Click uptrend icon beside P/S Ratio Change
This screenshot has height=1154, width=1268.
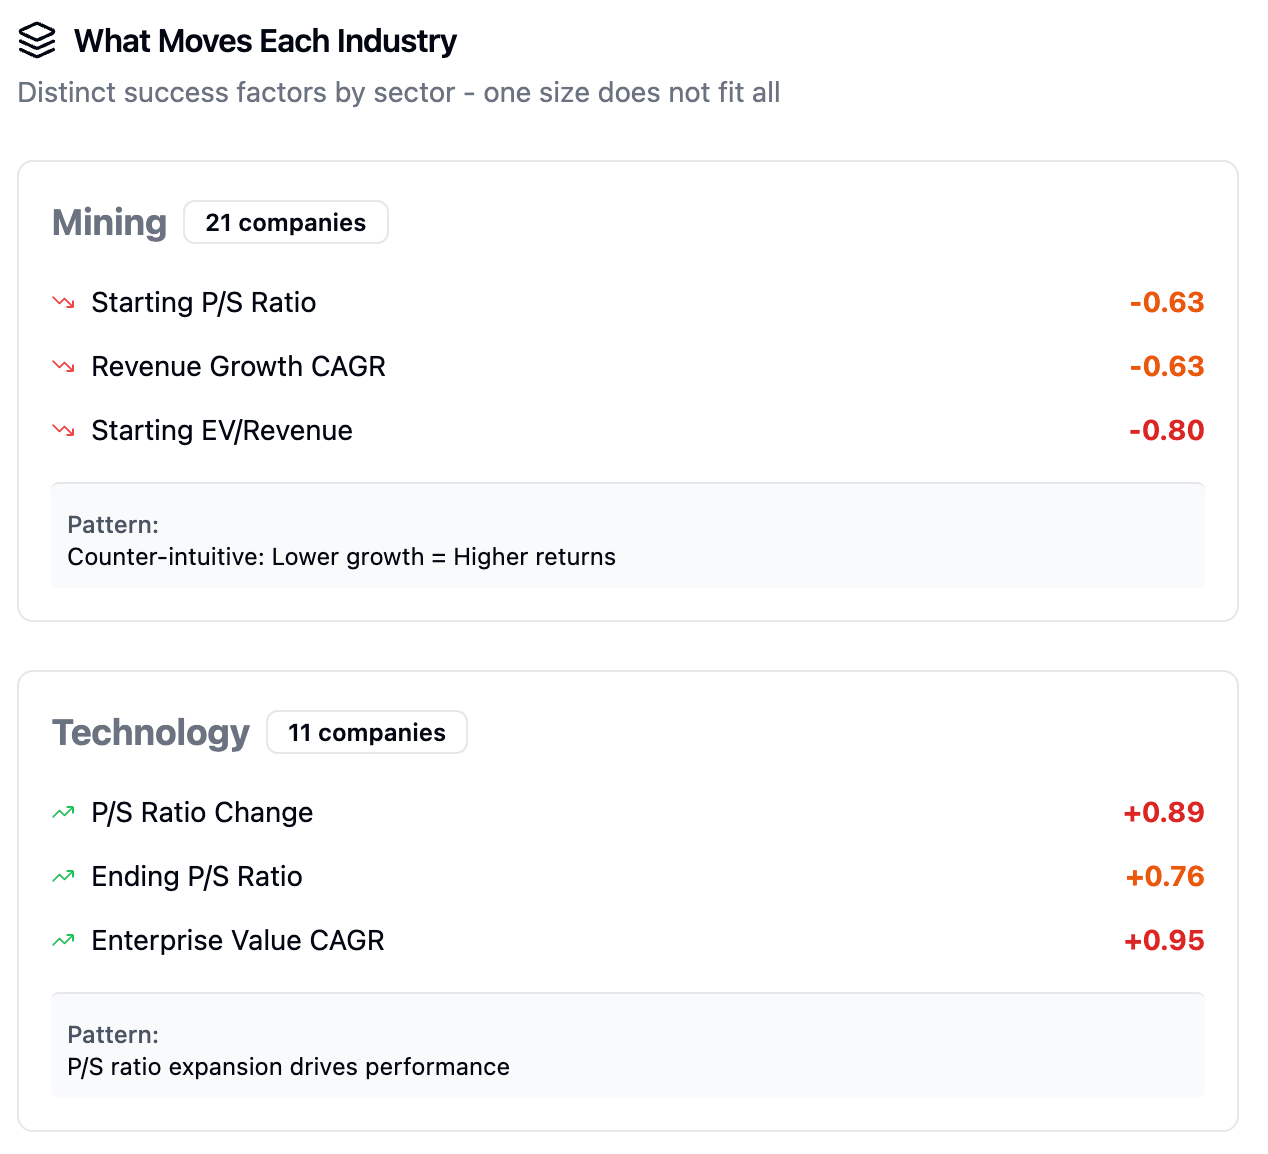pyautogui.click(x=63, y=812)
